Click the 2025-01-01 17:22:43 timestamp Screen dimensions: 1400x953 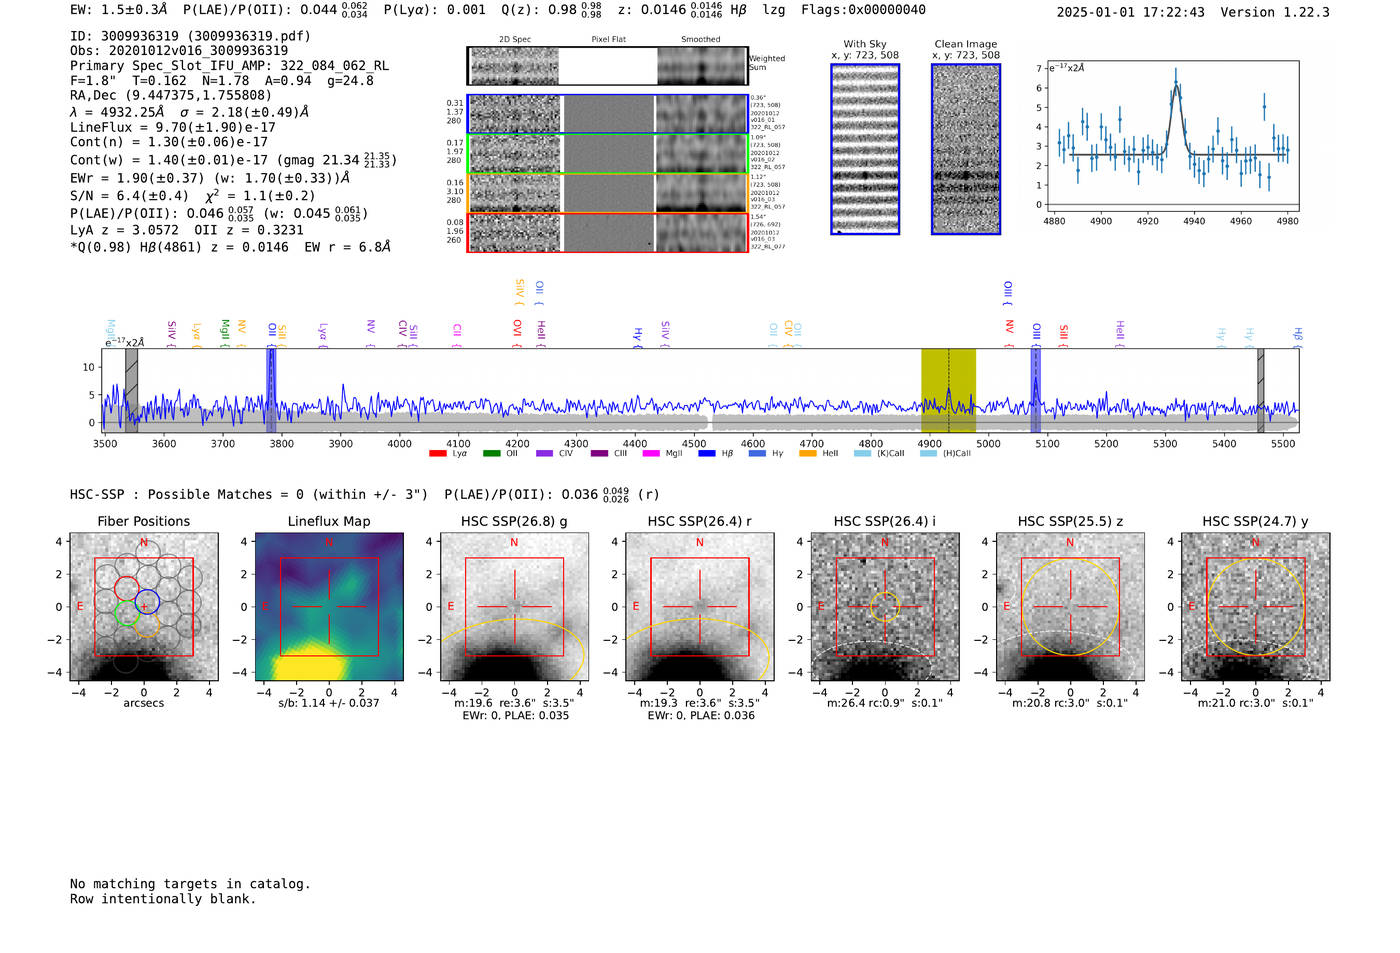coord(1130,12)
